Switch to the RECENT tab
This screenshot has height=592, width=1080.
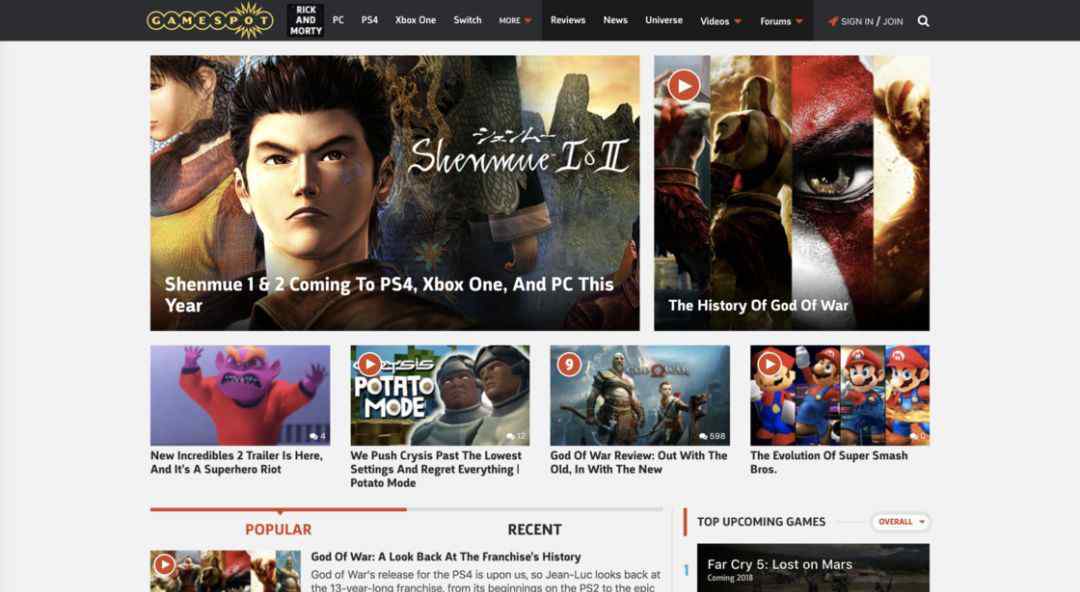click(x=534, y=529)
